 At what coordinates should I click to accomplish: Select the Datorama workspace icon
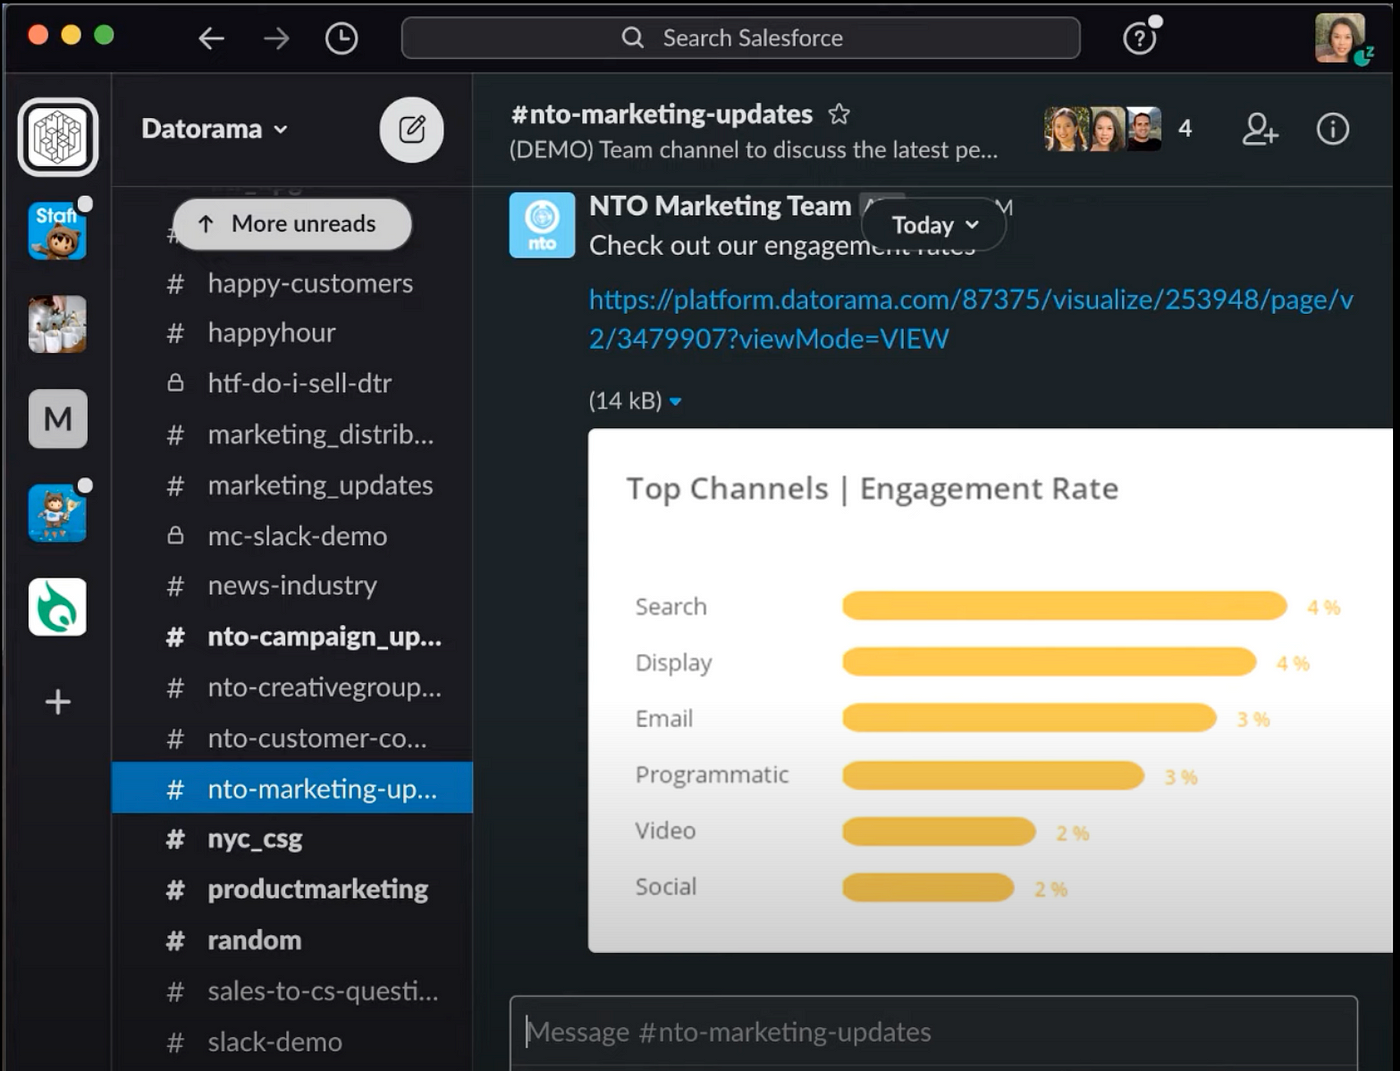point(58,137)
